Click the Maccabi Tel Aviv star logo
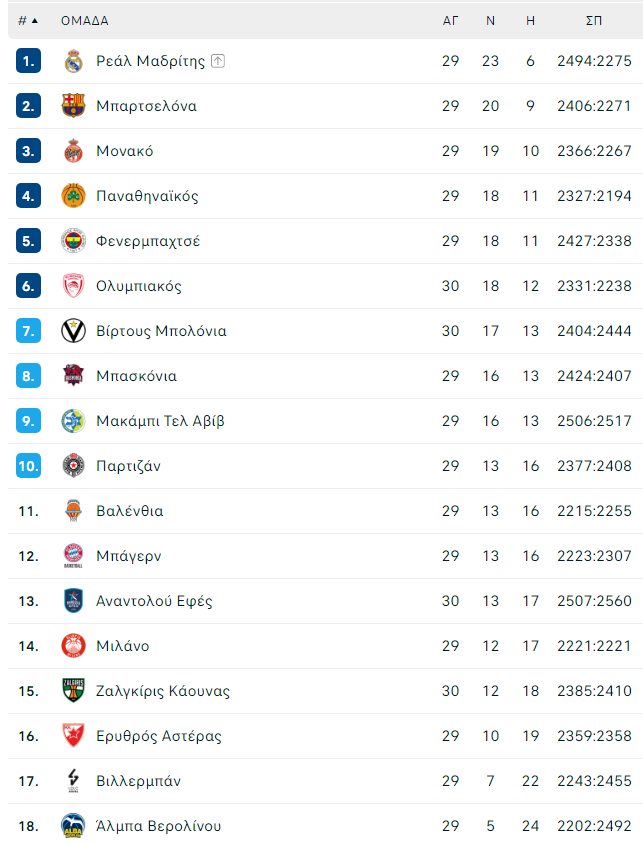643x843 pixels. click(74, 421)
